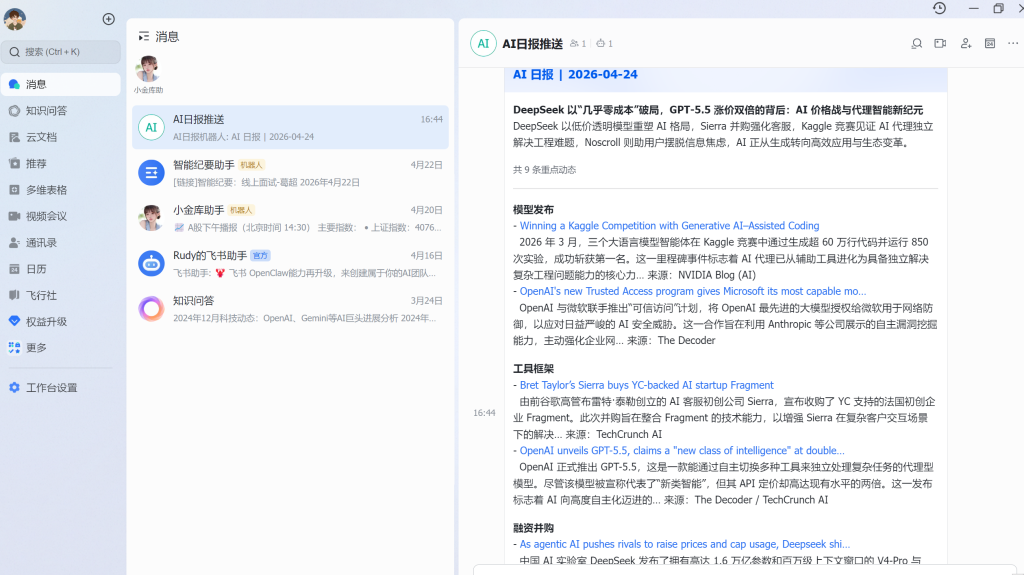Open the OpenAI unveils GPT-5.5 link
The image size is (1024, 575).
[682, 451]
